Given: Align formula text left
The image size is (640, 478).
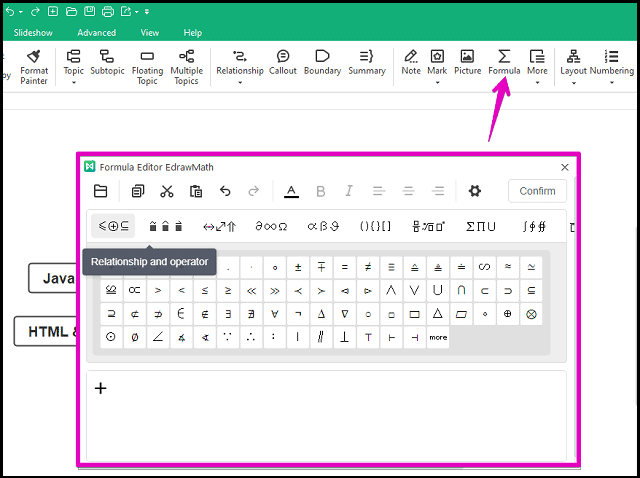Looking at the screenshot, I should click(379, 191).
